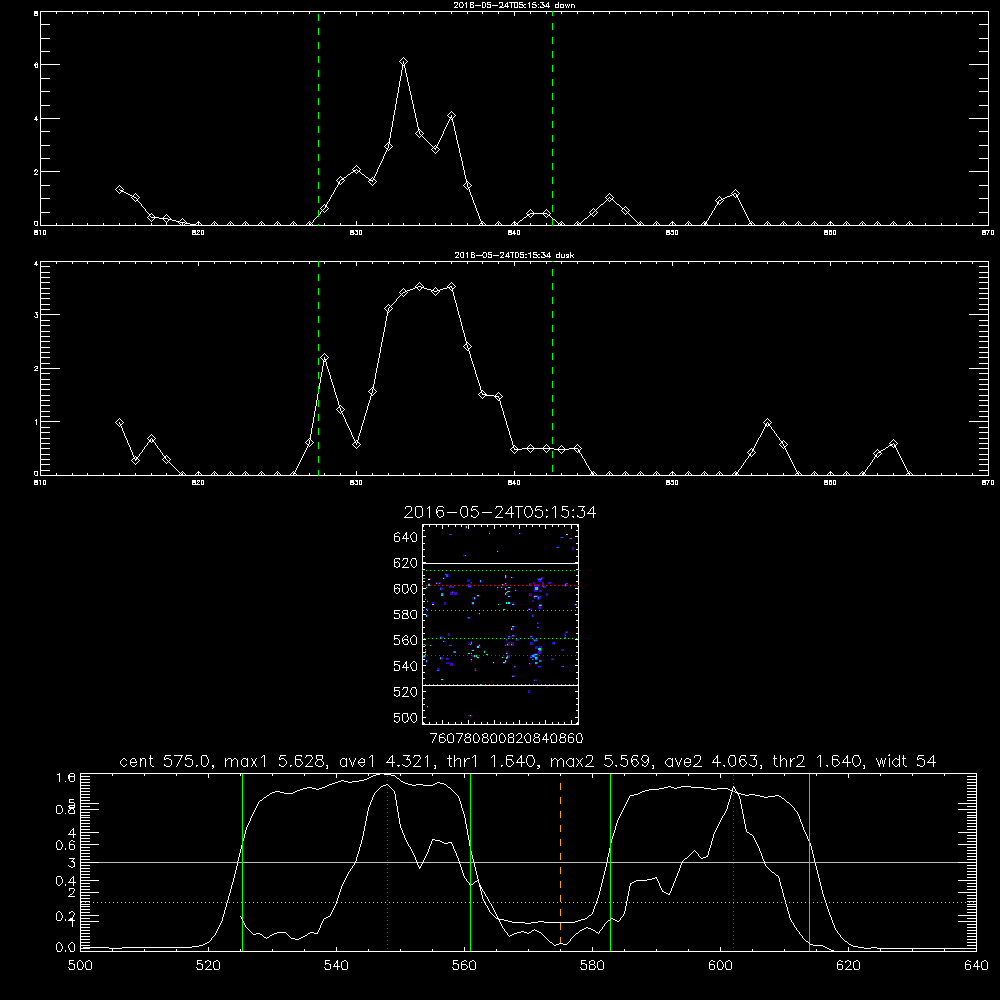Click the highest diamond peak in dawn plot
Viewport: 1000px width, 1000px height.
pos(404,62)
